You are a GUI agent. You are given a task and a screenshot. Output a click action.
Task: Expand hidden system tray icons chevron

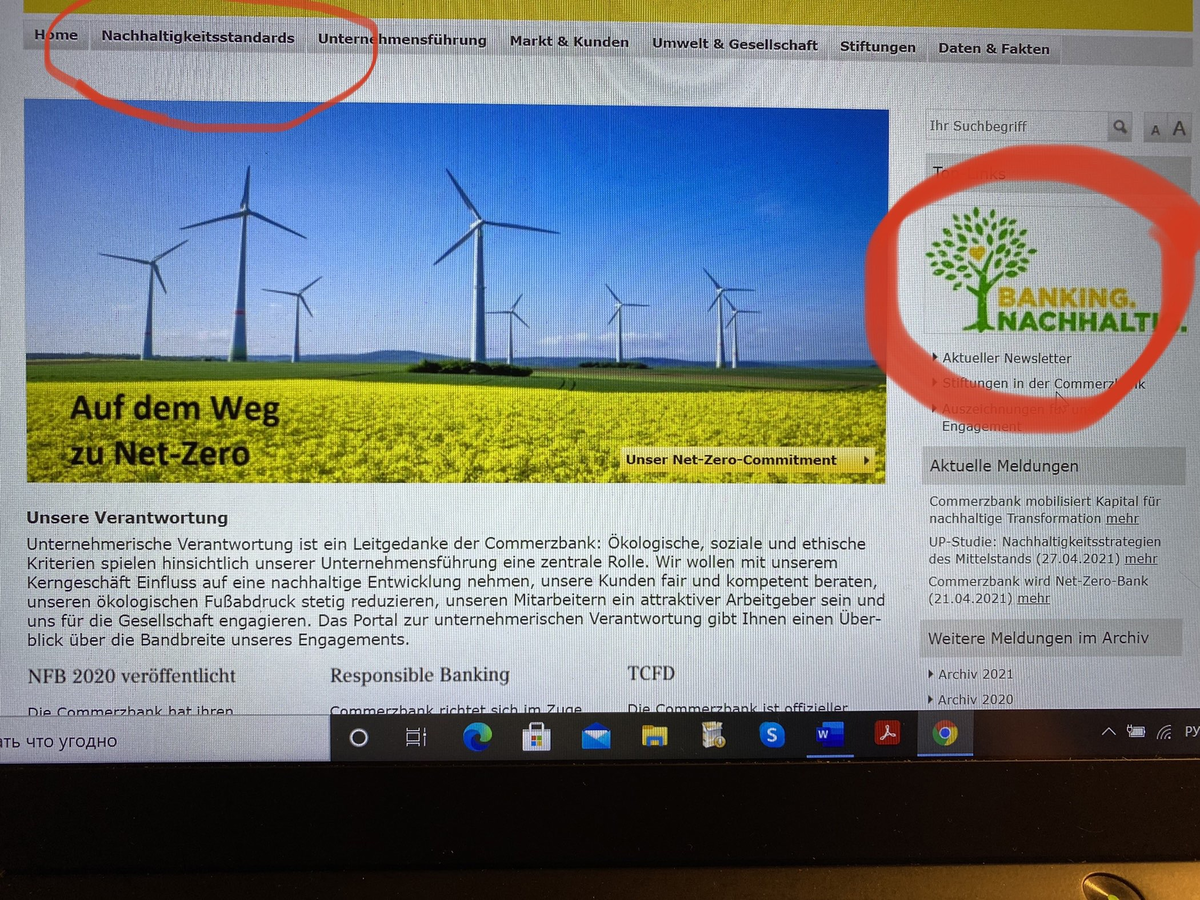pyautogui.click(x=1107, y=732)
